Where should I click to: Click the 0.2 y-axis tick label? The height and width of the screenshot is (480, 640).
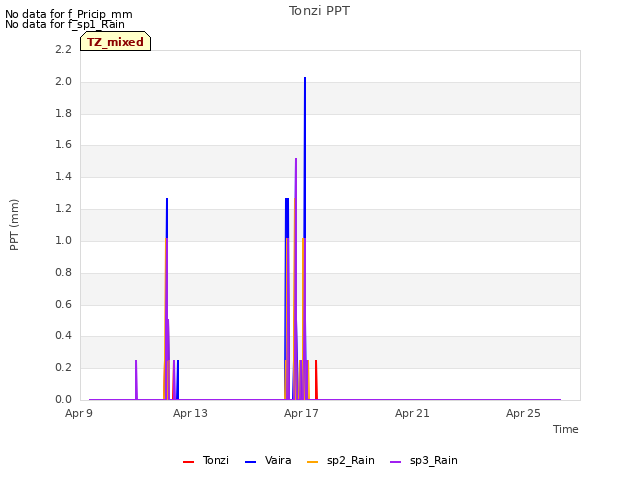63,367
